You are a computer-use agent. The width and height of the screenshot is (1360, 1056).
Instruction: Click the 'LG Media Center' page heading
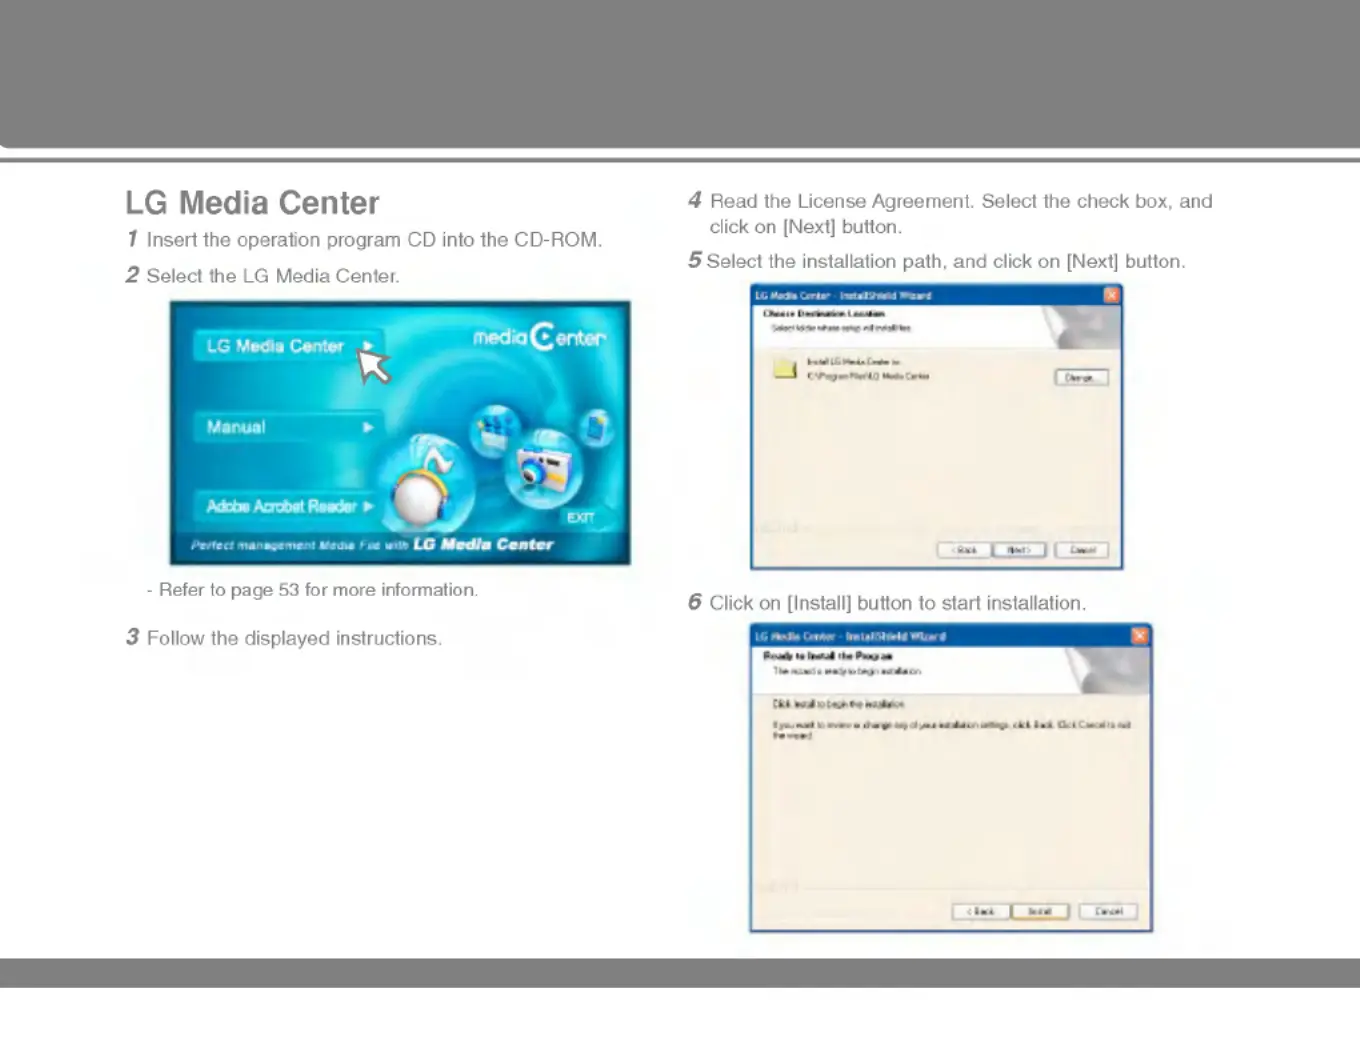coord(252,203)
